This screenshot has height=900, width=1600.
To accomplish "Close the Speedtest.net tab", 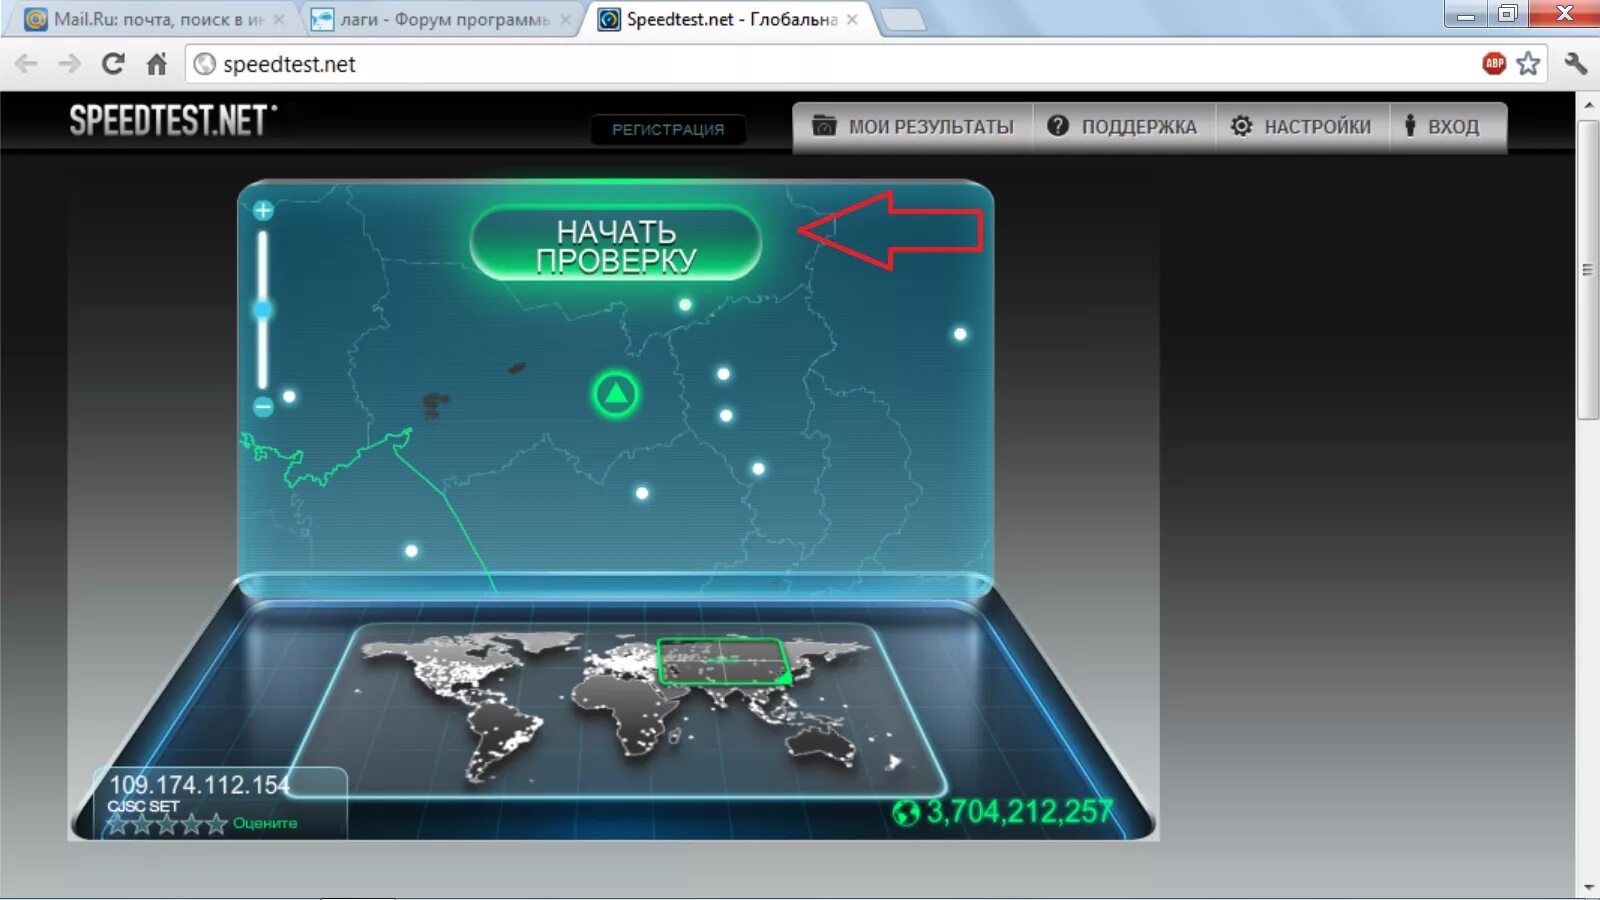I will [x=852, y=19].
